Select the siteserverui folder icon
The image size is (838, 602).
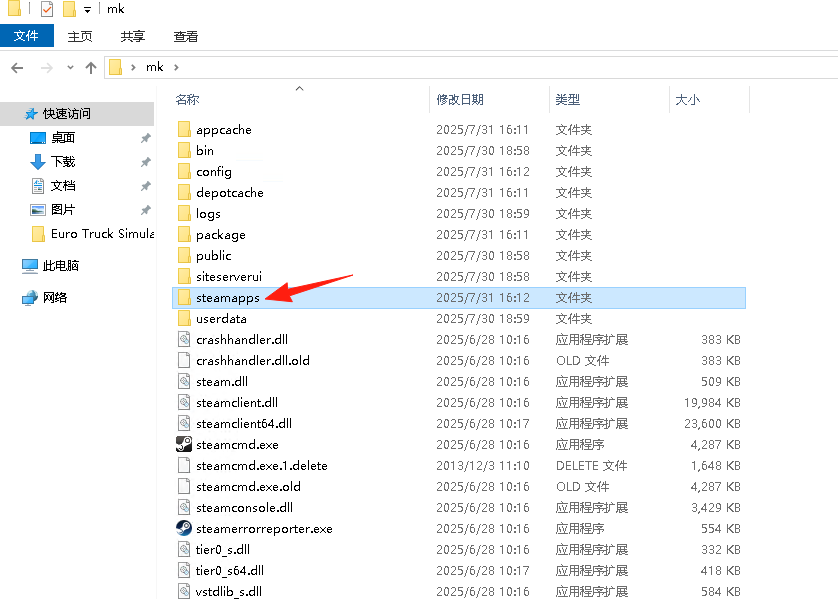click(184, 276)
